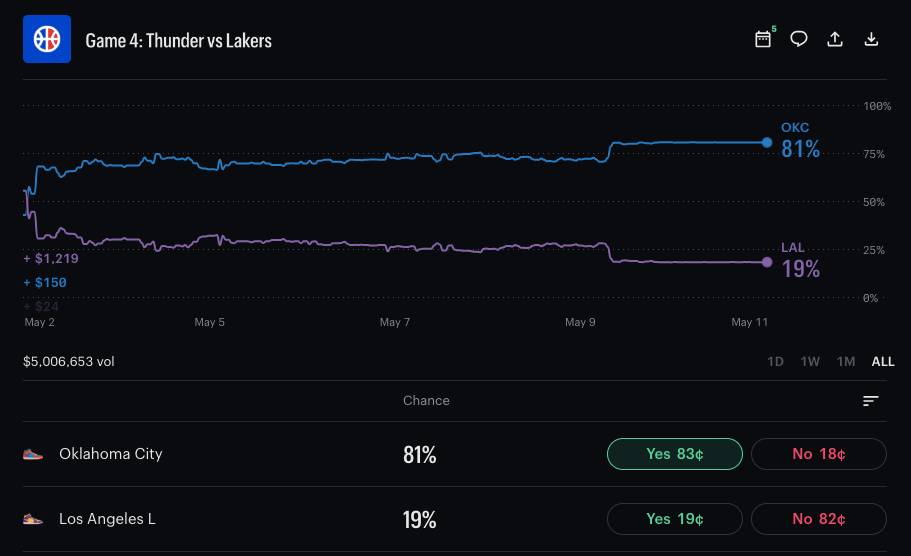Click the $5,006,653 vol text
This screenshot has width=911, height=556.
69,361
